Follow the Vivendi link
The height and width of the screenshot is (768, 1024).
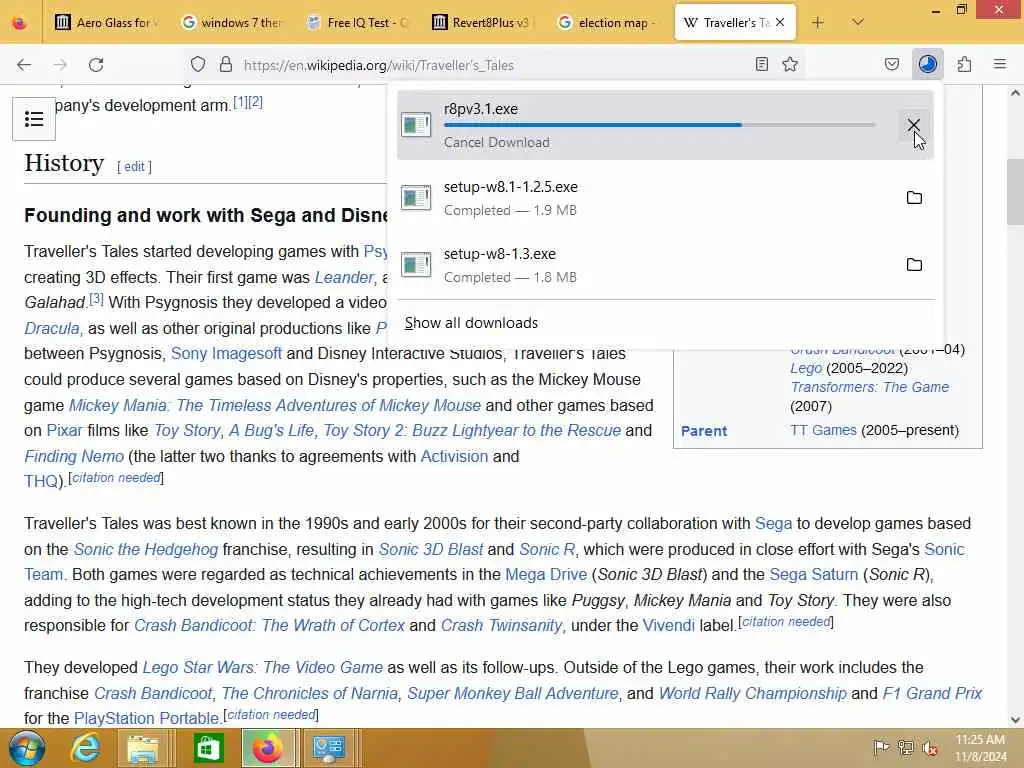pos(669,626)
